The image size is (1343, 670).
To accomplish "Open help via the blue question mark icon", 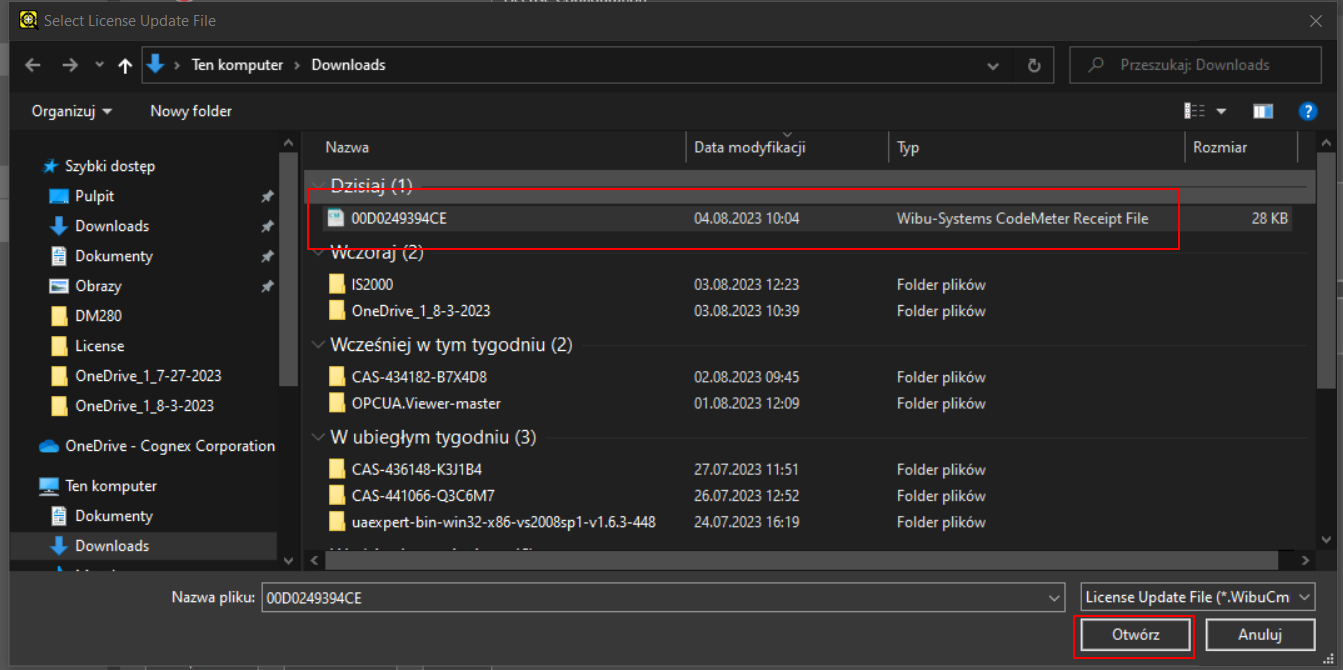I will [x=1308, y=111].
